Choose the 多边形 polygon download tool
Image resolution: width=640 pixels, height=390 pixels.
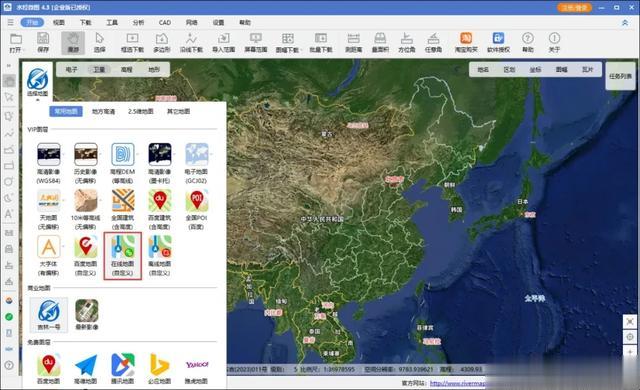click(x=162, y=42)
